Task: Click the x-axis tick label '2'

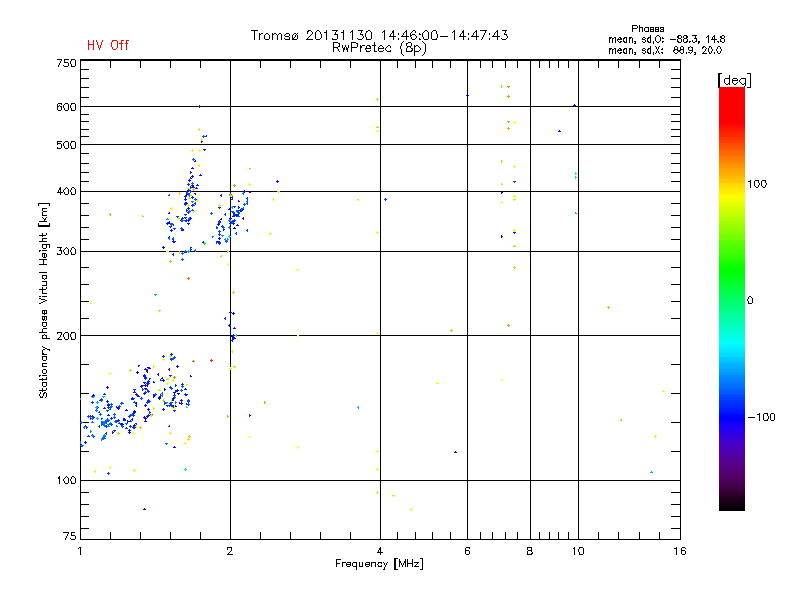Action: (230, 551)
